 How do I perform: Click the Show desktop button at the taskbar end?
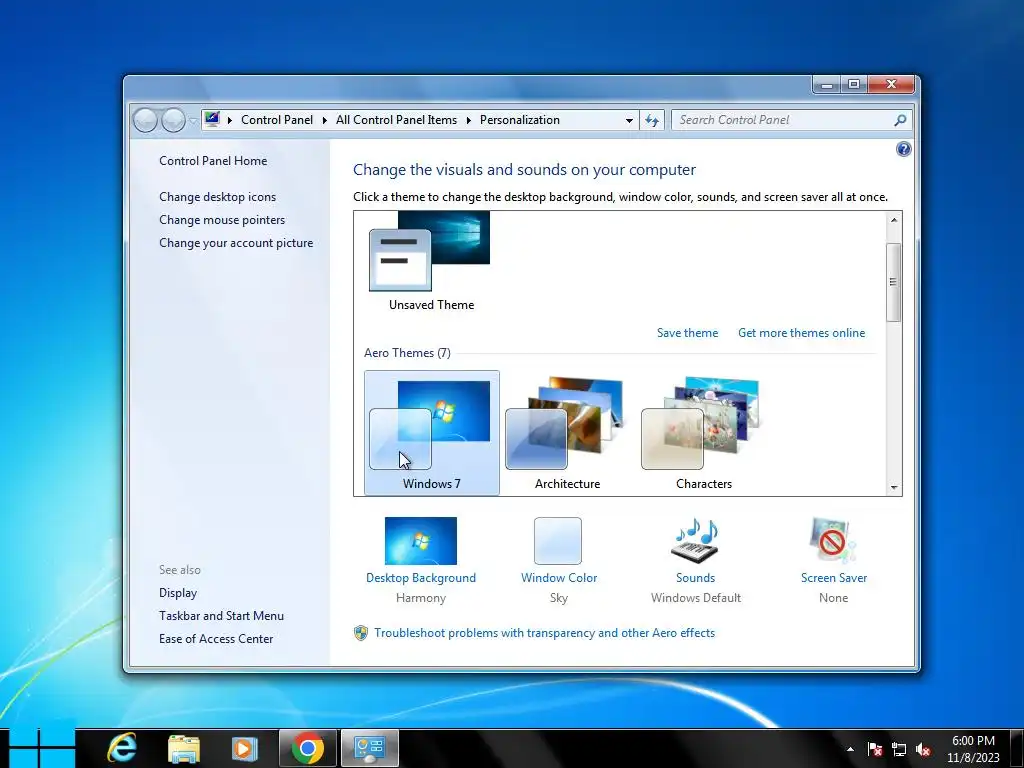pyautogui.click(x=1017, y=748)
